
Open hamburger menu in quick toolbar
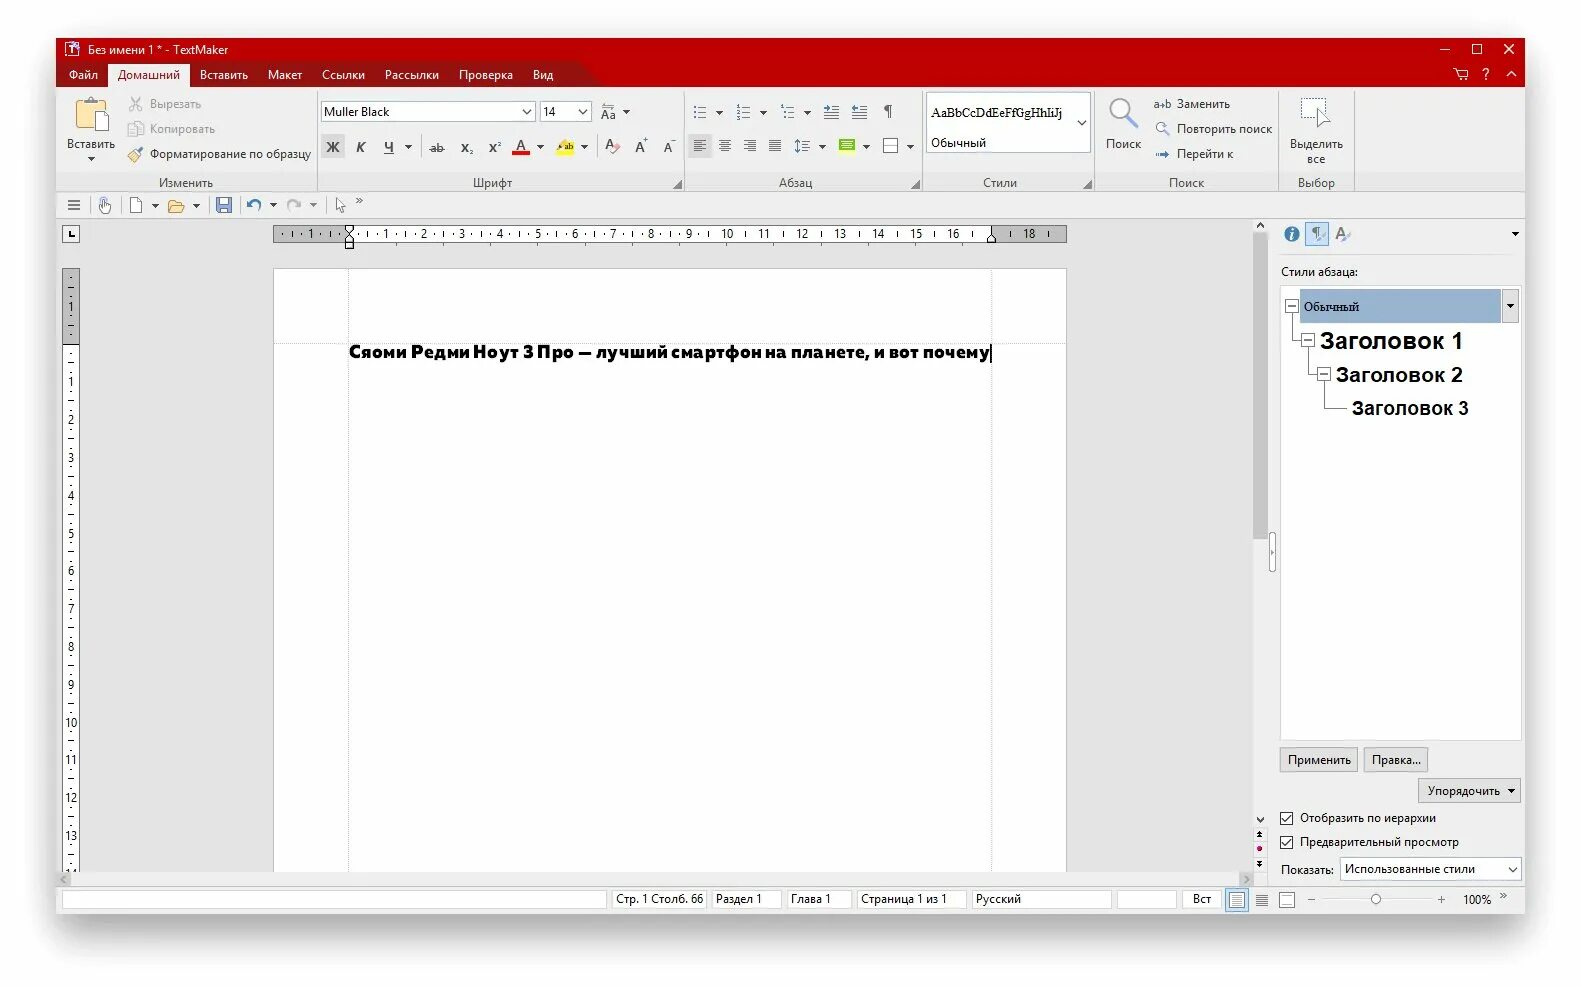(x=74, y=205)
